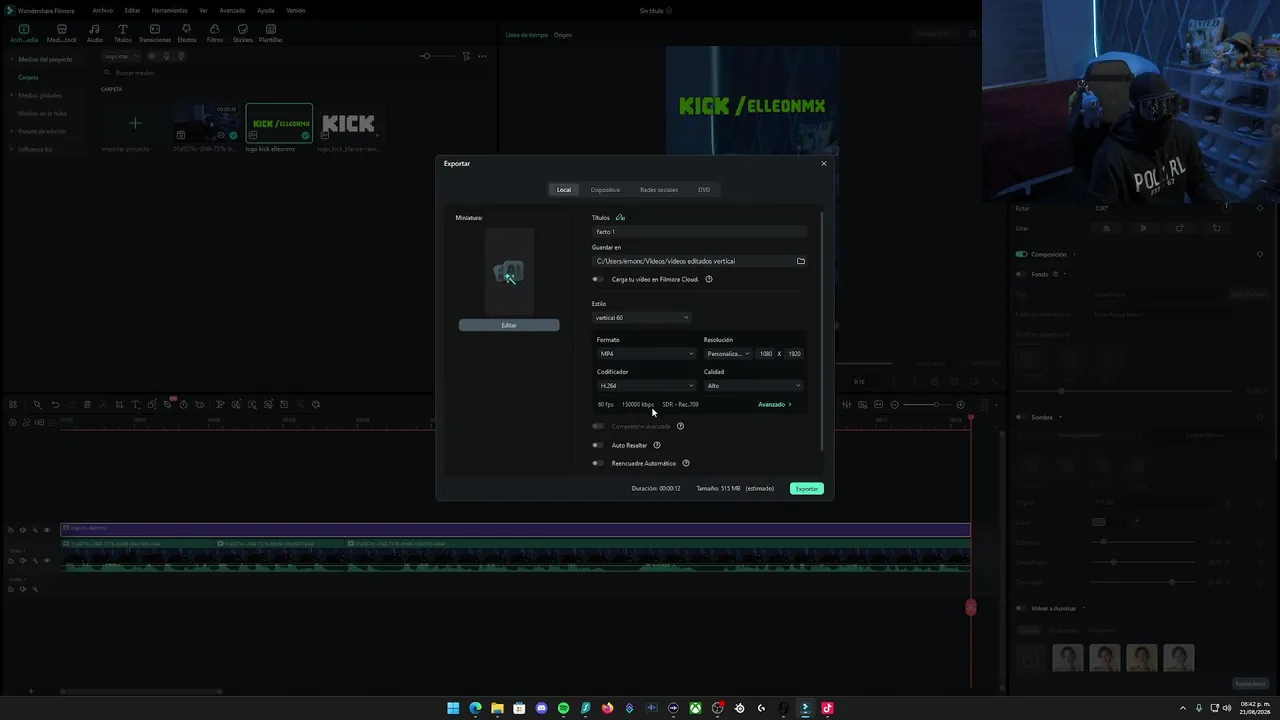Toggle the Sombra switch in the properties panel
The image size is (1280, 720).
tap(1022, 417)
